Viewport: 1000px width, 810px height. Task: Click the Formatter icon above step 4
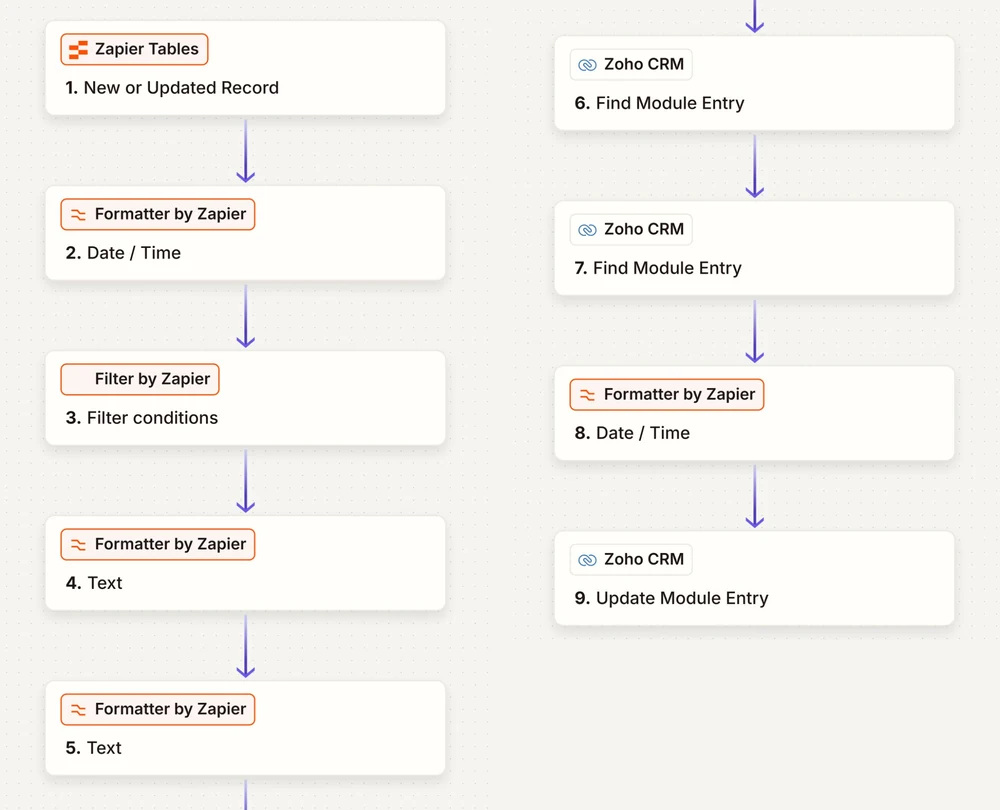78,545
